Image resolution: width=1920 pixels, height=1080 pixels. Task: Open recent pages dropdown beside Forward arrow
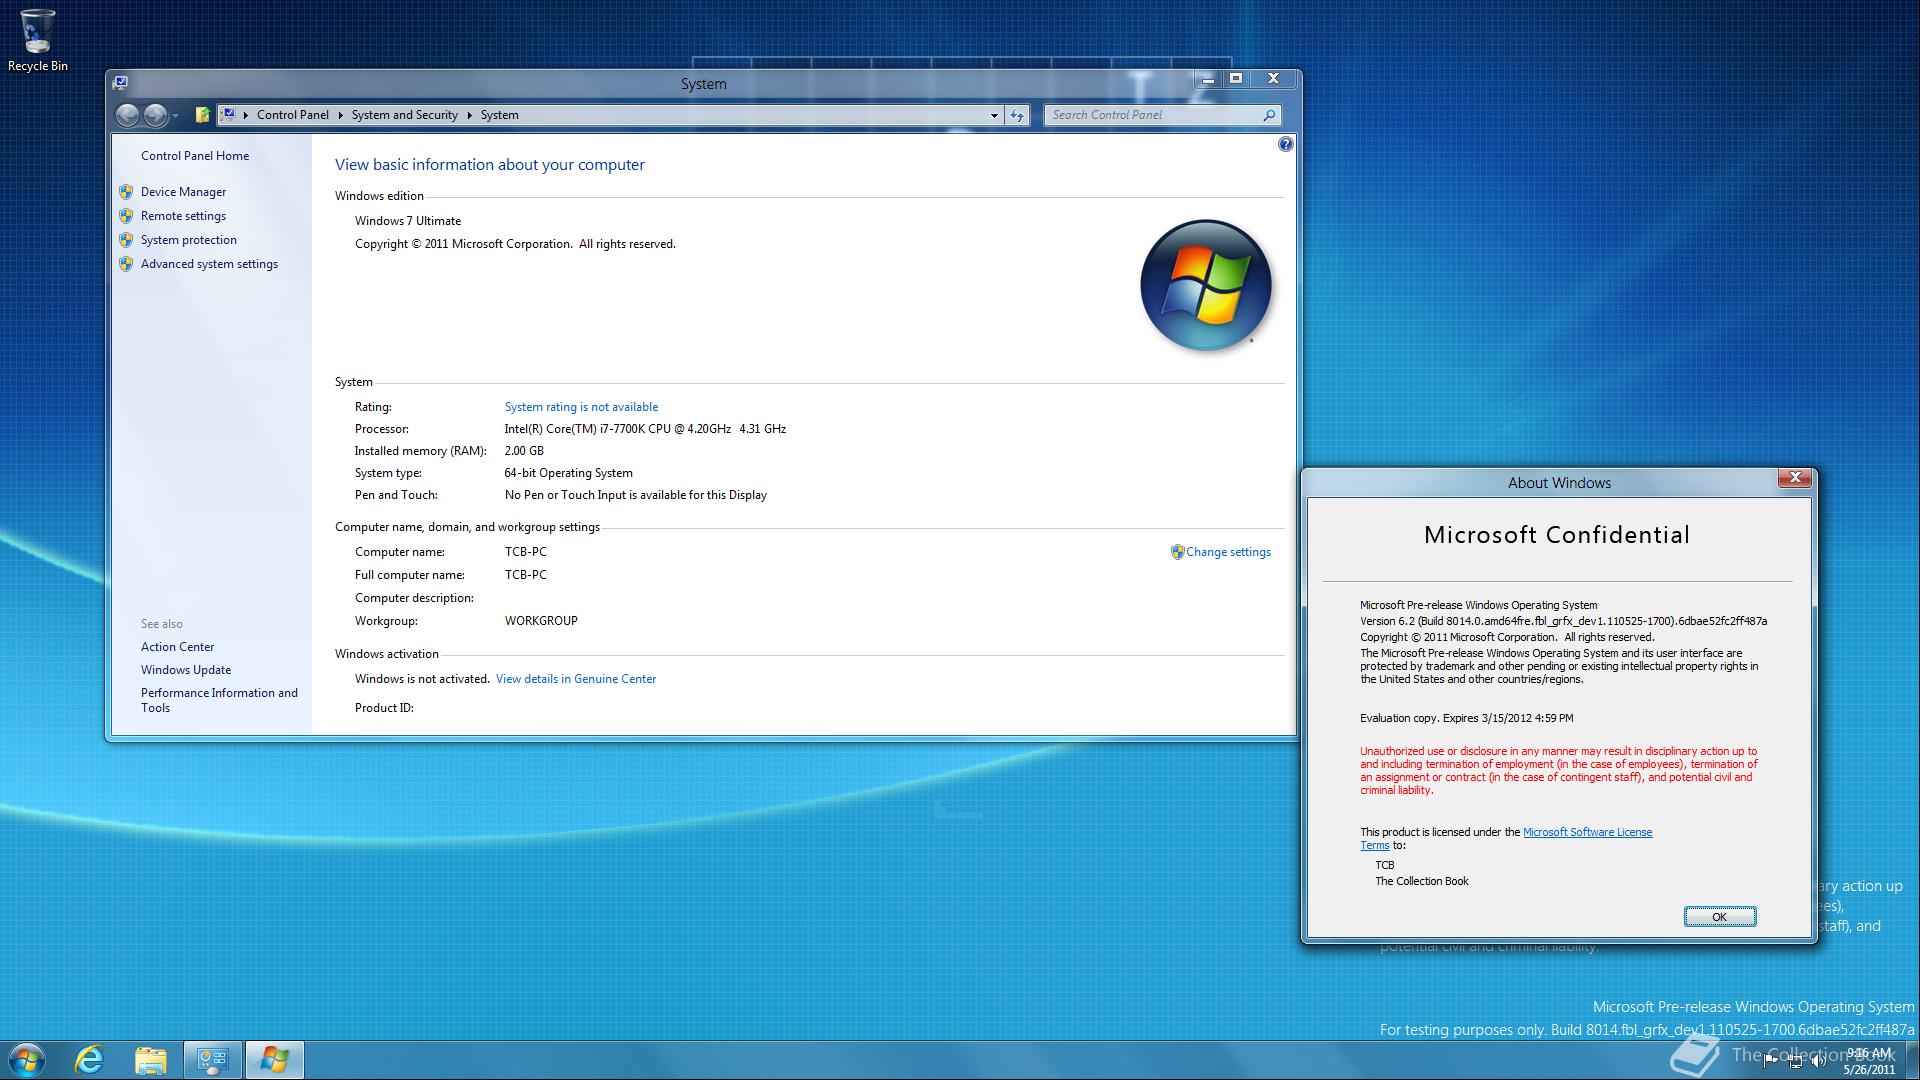pos(176,116)
